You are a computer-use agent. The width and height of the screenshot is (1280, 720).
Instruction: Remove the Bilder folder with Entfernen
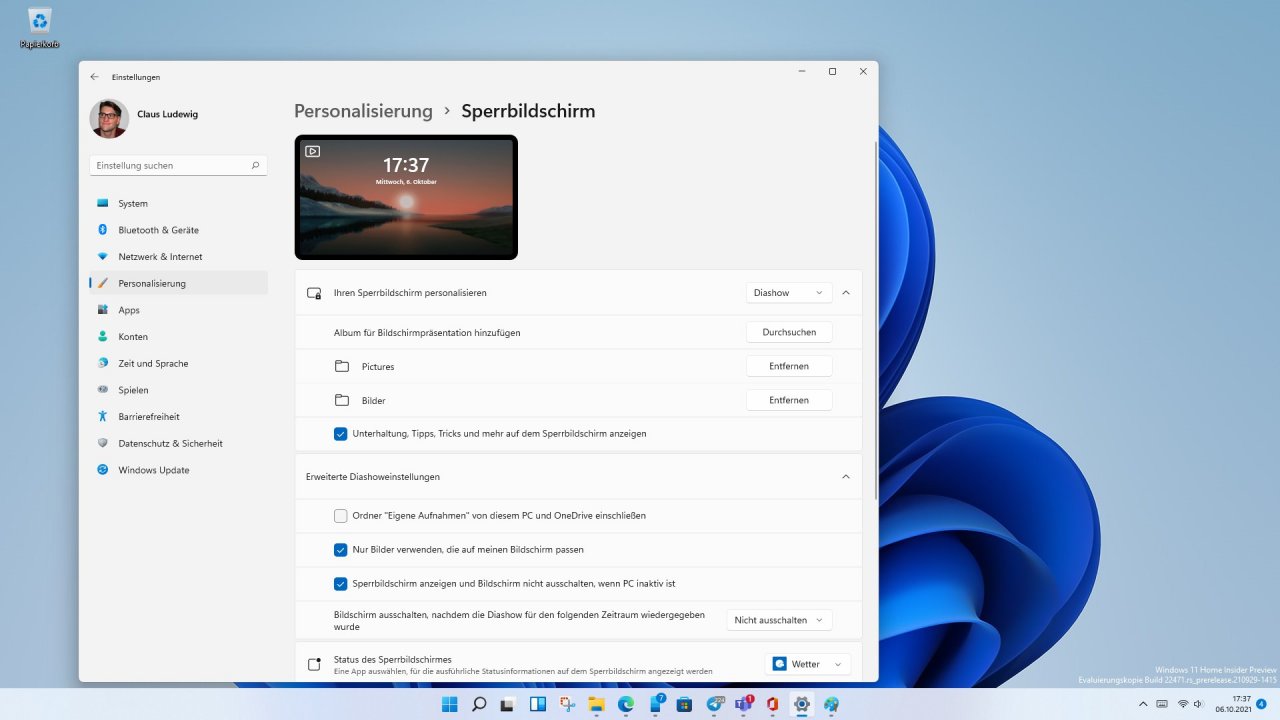(789, 400)
